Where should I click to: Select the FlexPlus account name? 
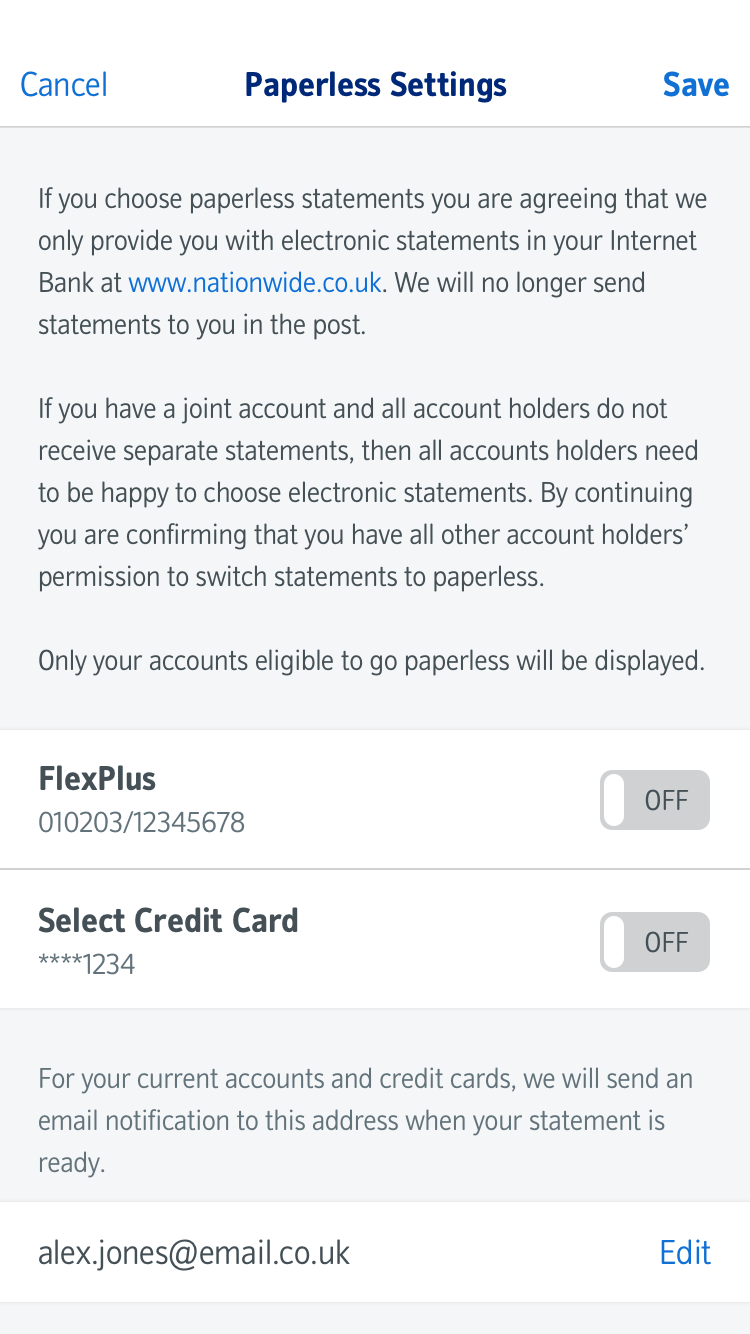(97, 779)
